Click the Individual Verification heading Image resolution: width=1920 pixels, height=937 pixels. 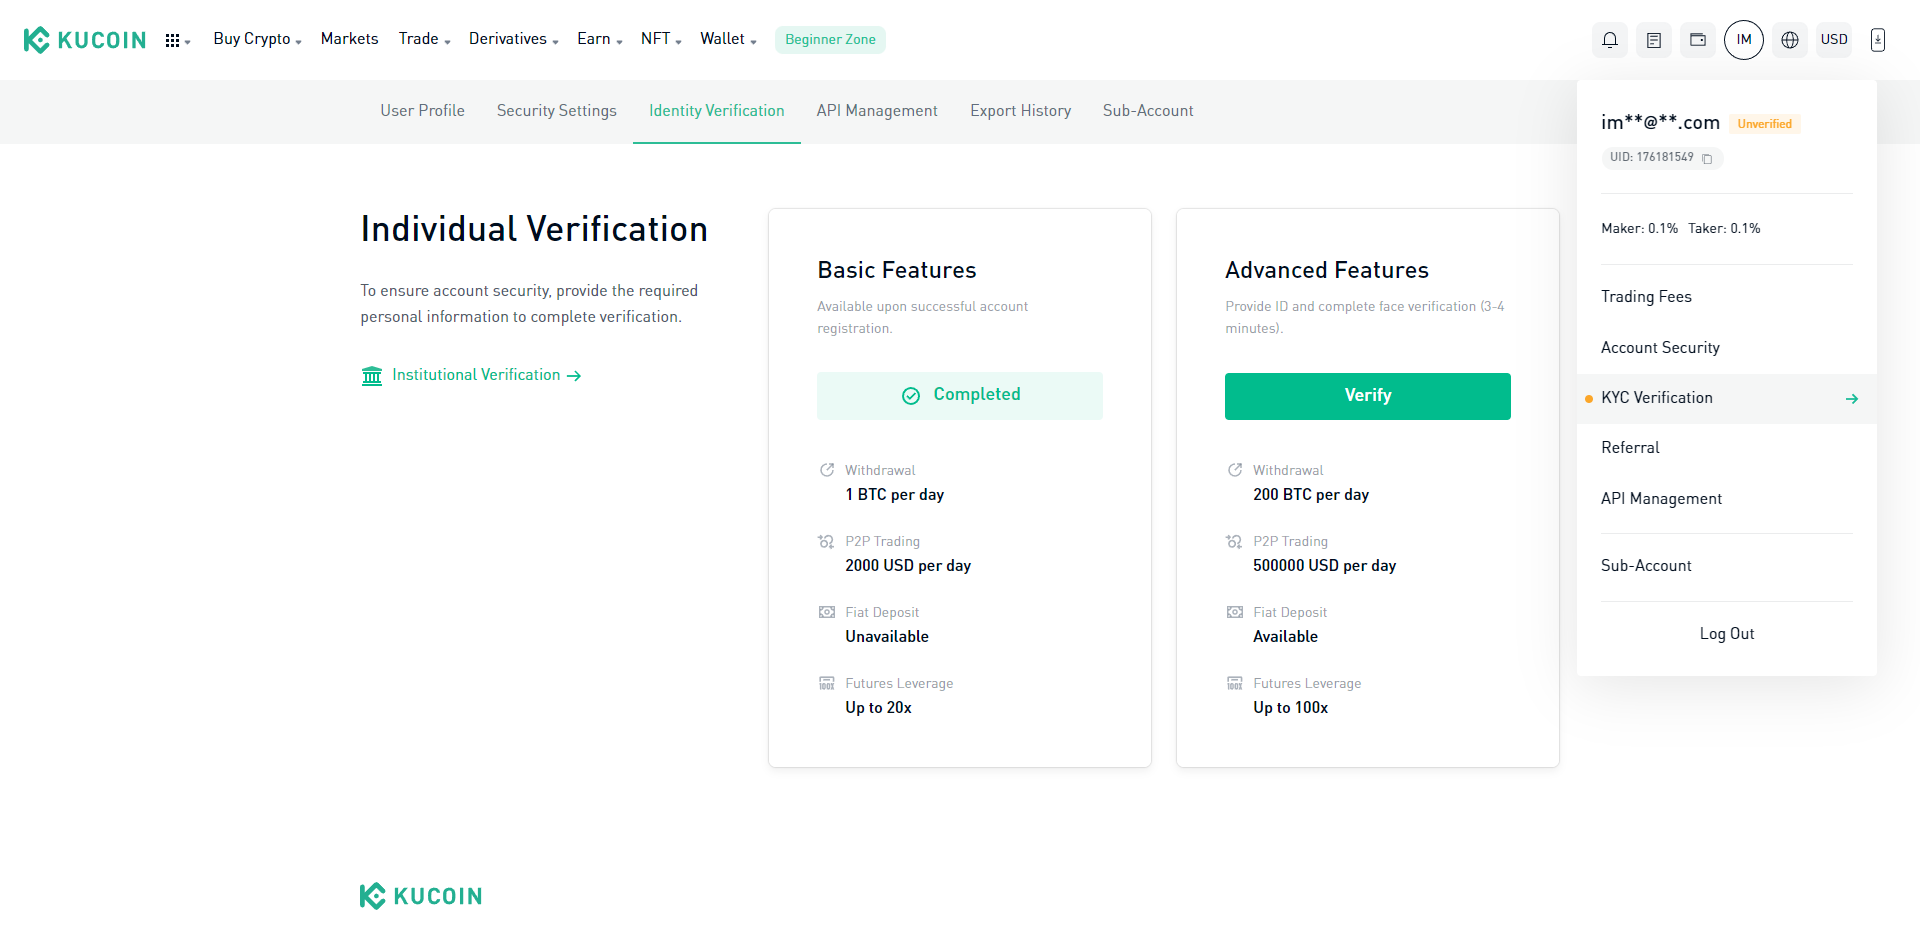coord(534,229)
